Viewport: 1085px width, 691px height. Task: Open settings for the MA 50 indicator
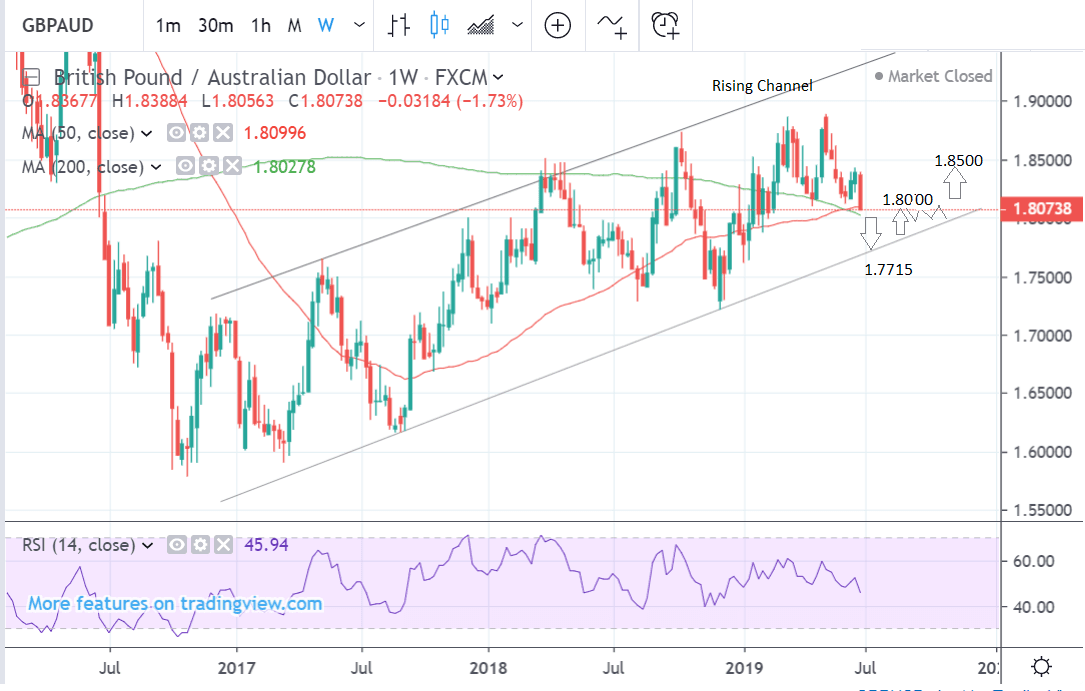(198, 133)
